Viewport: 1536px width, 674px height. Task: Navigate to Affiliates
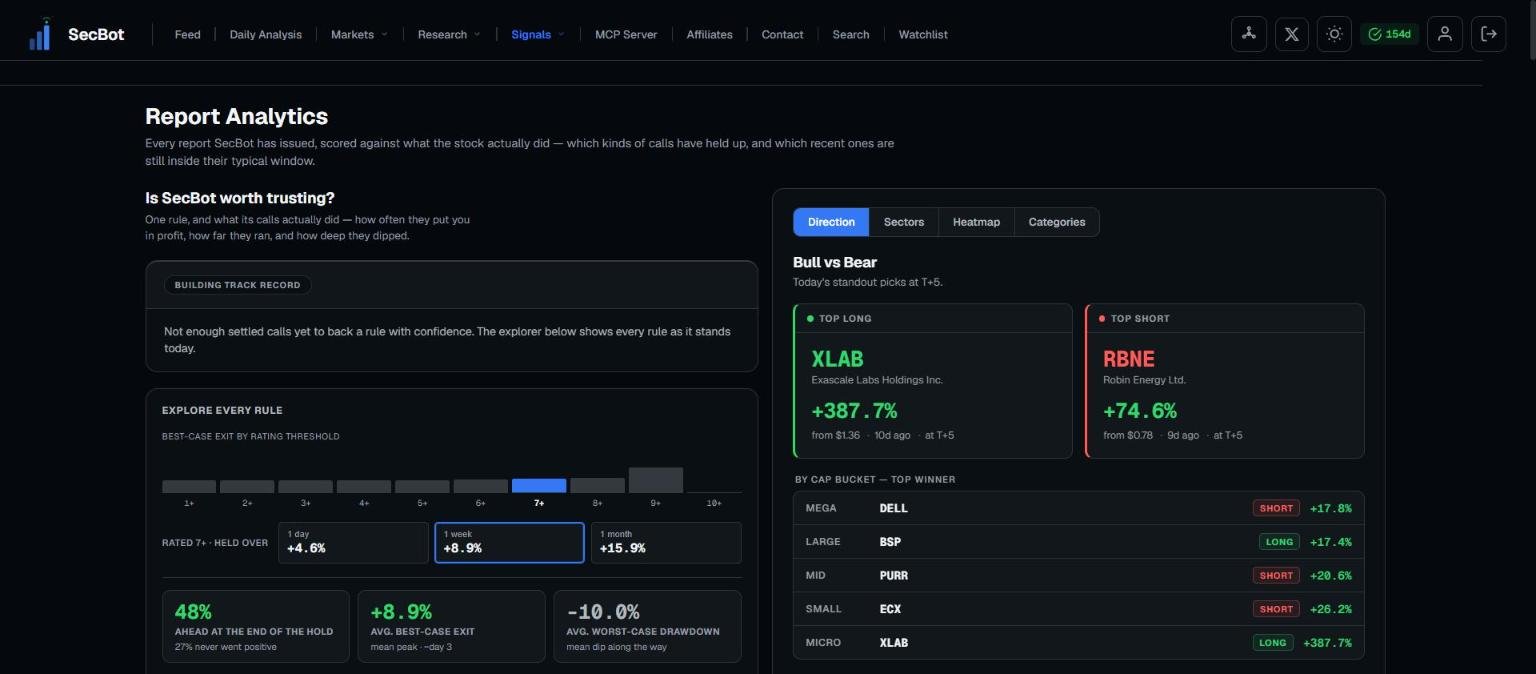click(x=709, y=34)
